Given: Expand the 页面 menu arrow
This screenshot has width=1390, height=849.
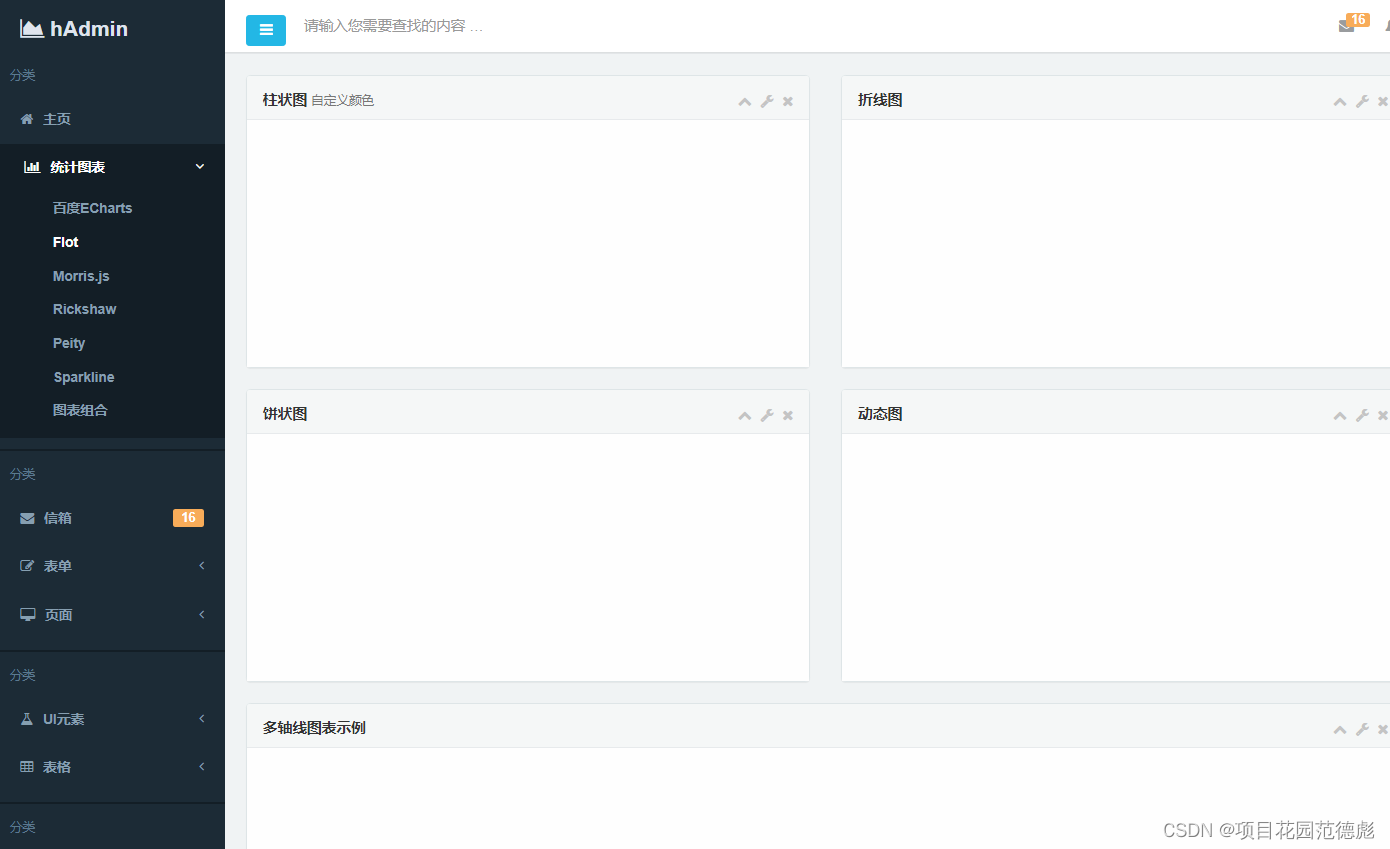Looking at the screenshot, I should coord(201,614).
